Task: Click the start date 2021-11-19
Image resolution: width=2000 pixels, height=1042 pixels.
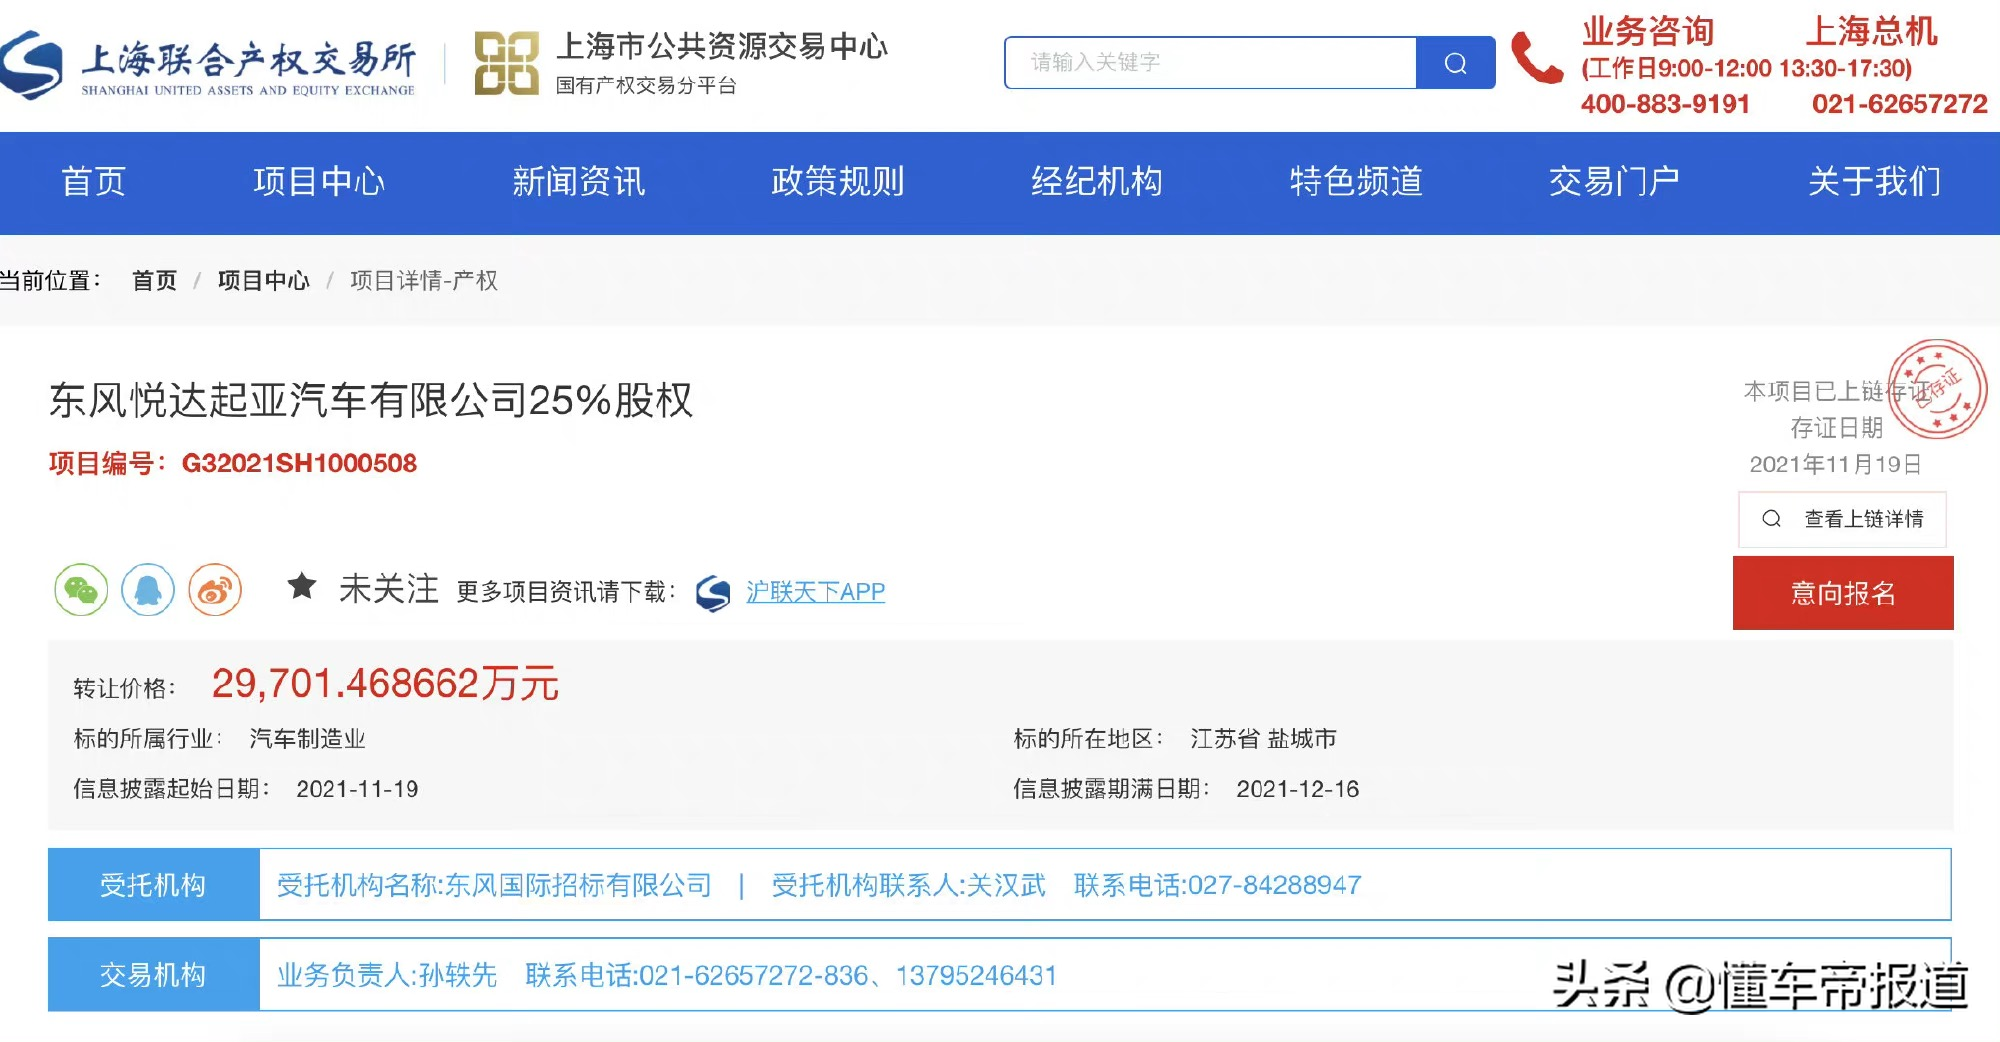Action: pos(357,789)
